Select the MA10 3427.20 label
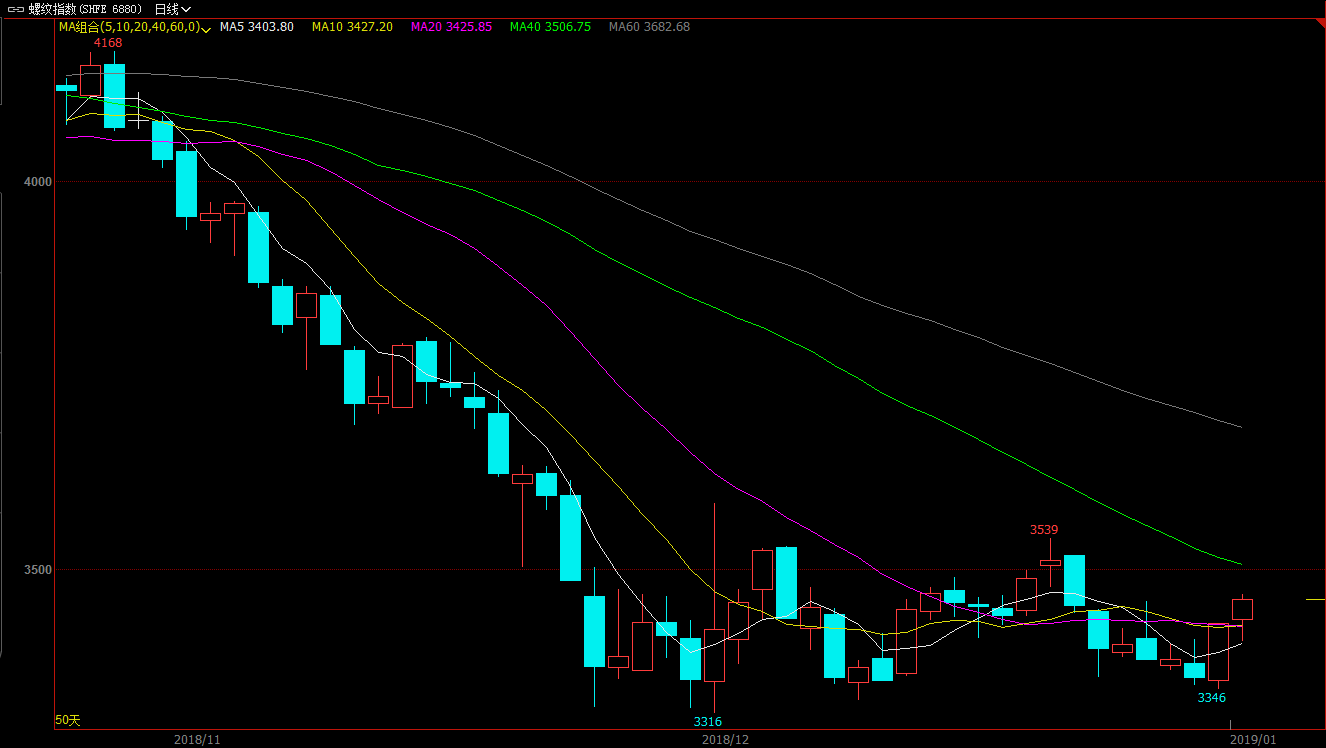This screenshot has width=1326, height=748. (x=352, y=27)
